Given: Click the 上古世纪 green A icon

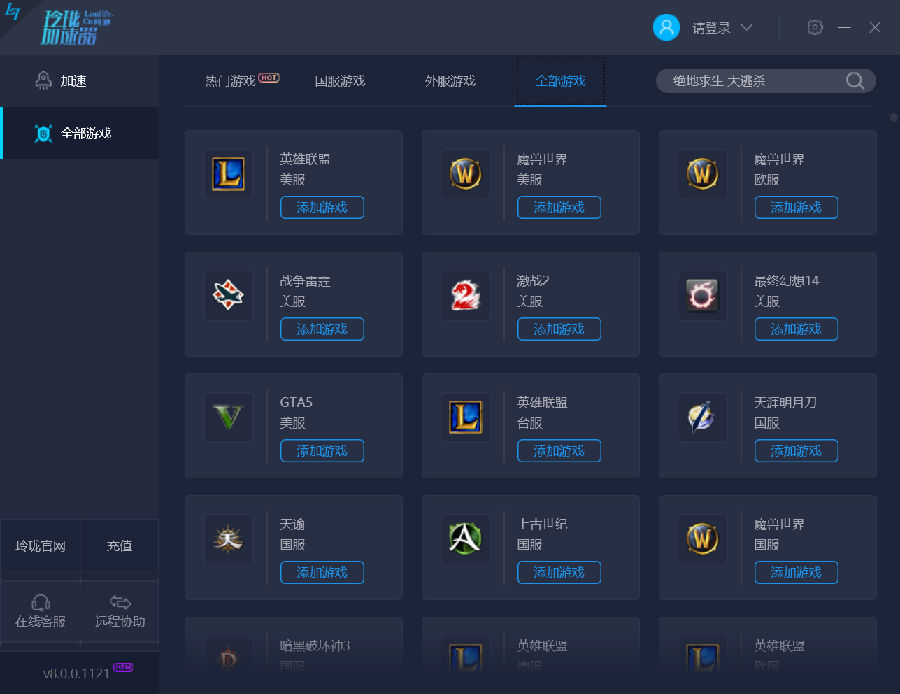Looking at the screenshot, I should point(465,539).
